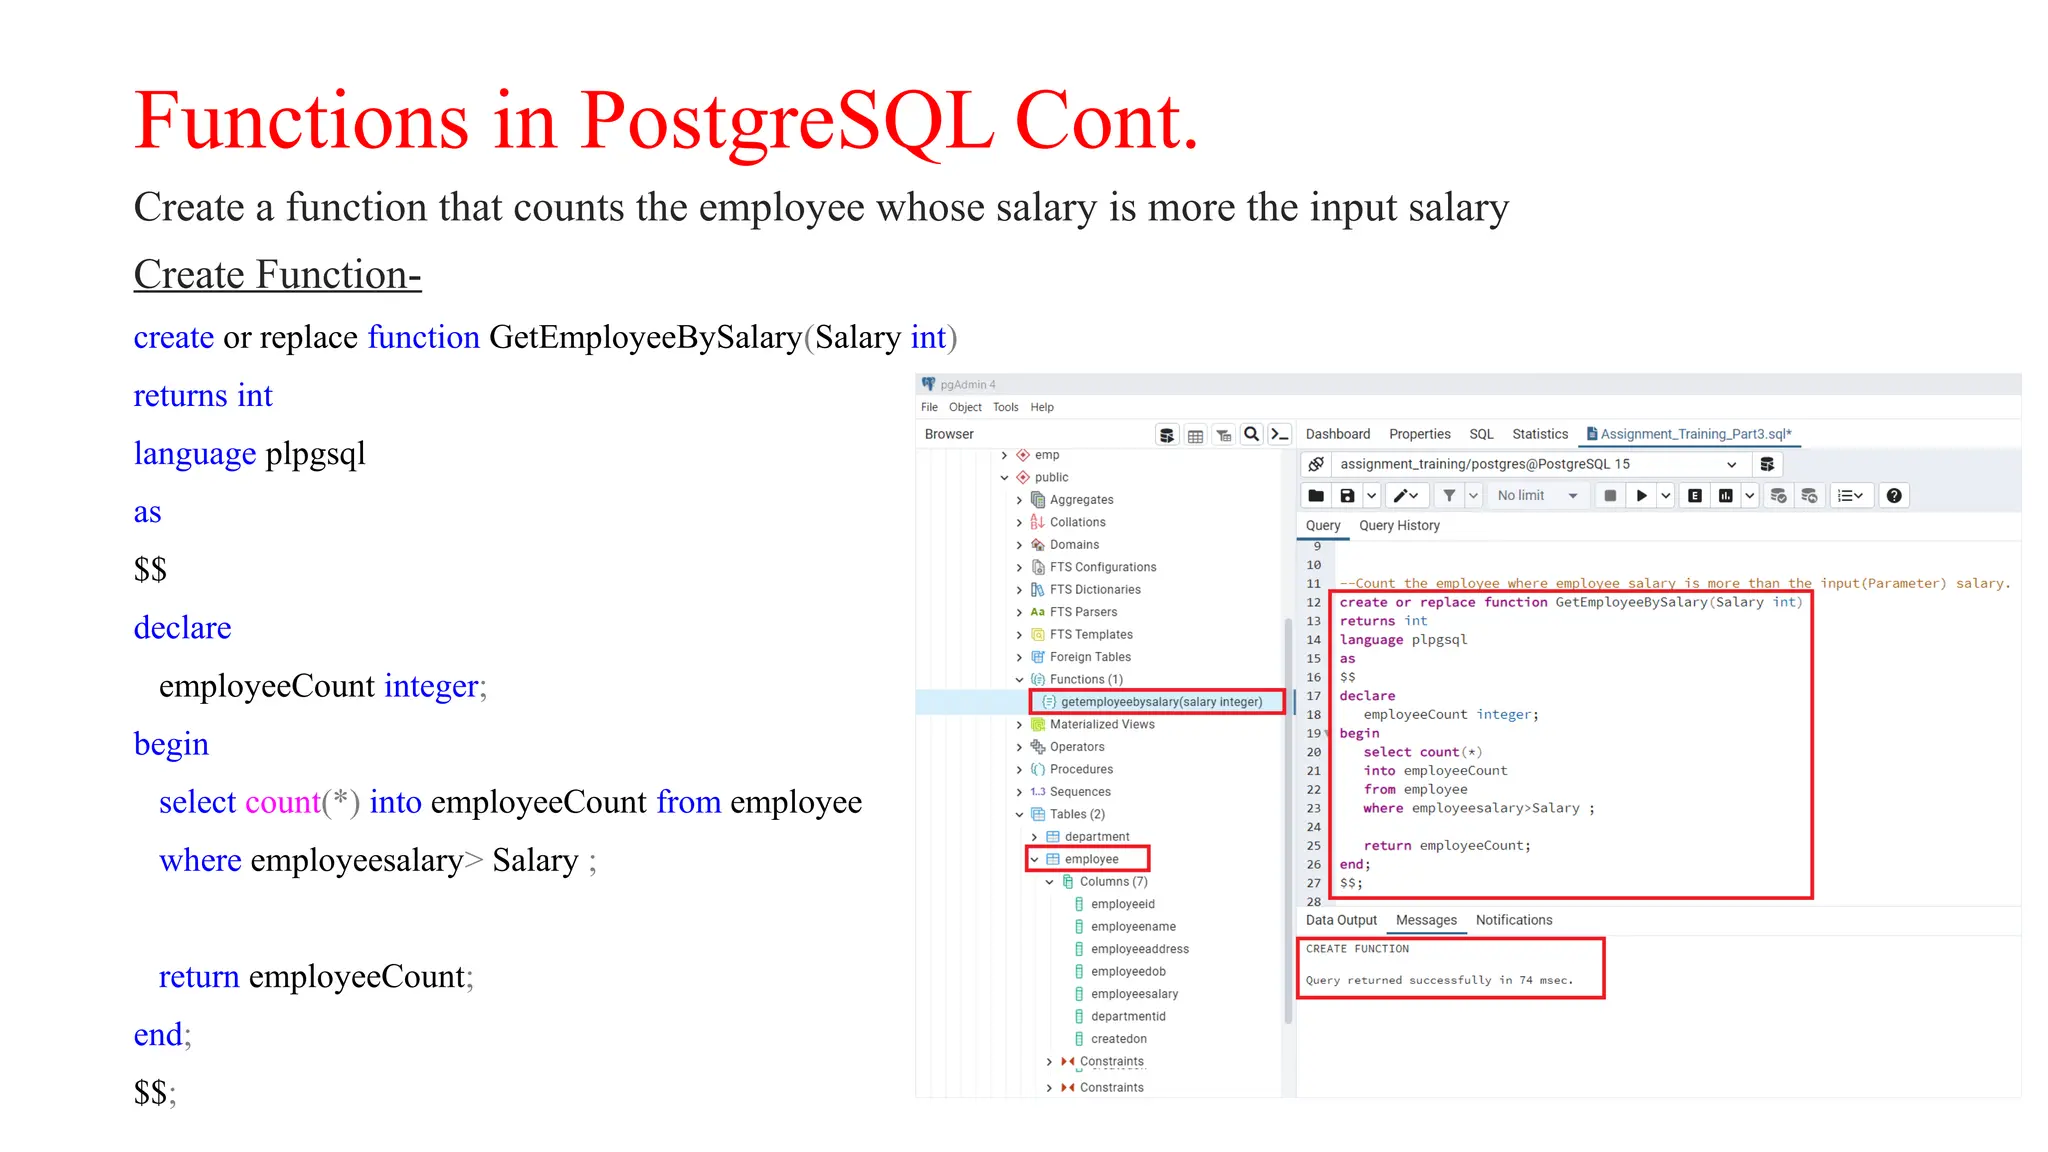The image size is (2048, 1152).
Task: Open the Explain Analyze options dropdown arrow
Action: [1749, 496]
